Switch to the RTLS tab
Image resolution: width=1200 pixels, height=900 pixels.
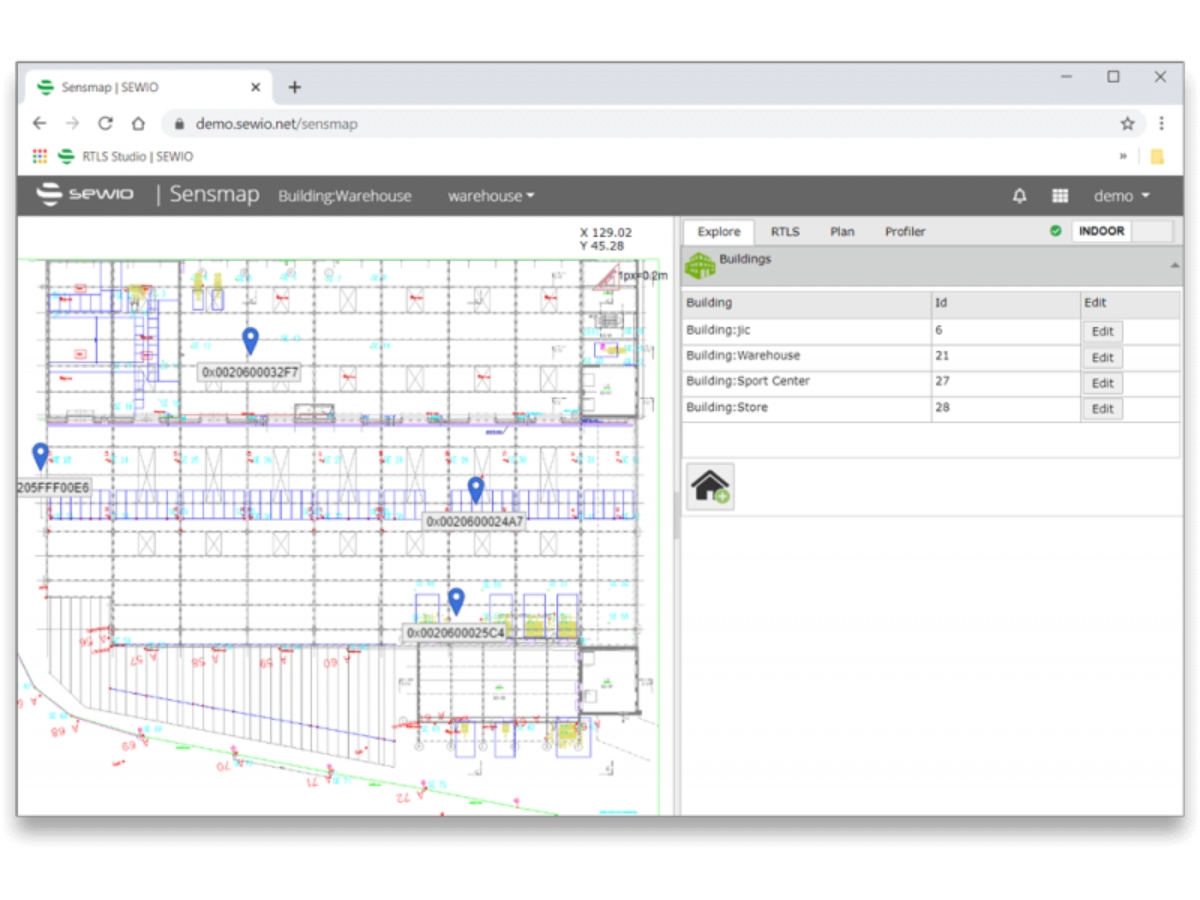(785, 231)
